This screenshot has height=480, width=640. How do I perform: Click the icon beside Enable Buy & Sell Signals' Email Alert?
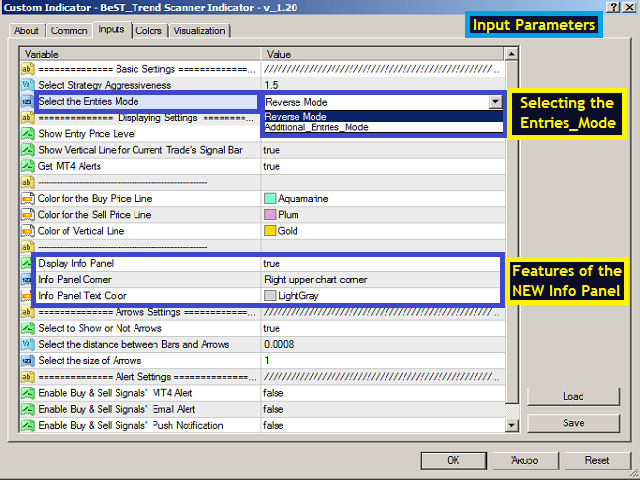(x=27, y=409)
